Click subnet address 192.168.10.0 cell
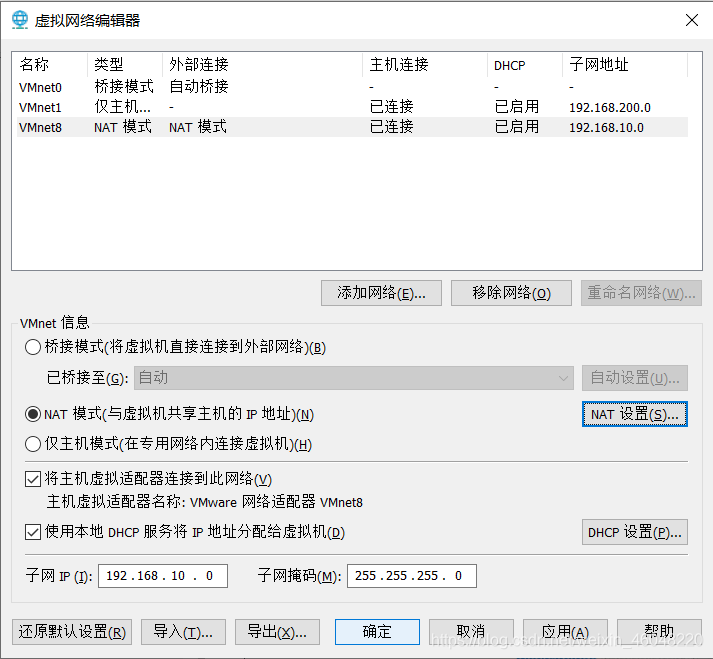The height and width of the screenshot is (659, 713). (607, 128)
